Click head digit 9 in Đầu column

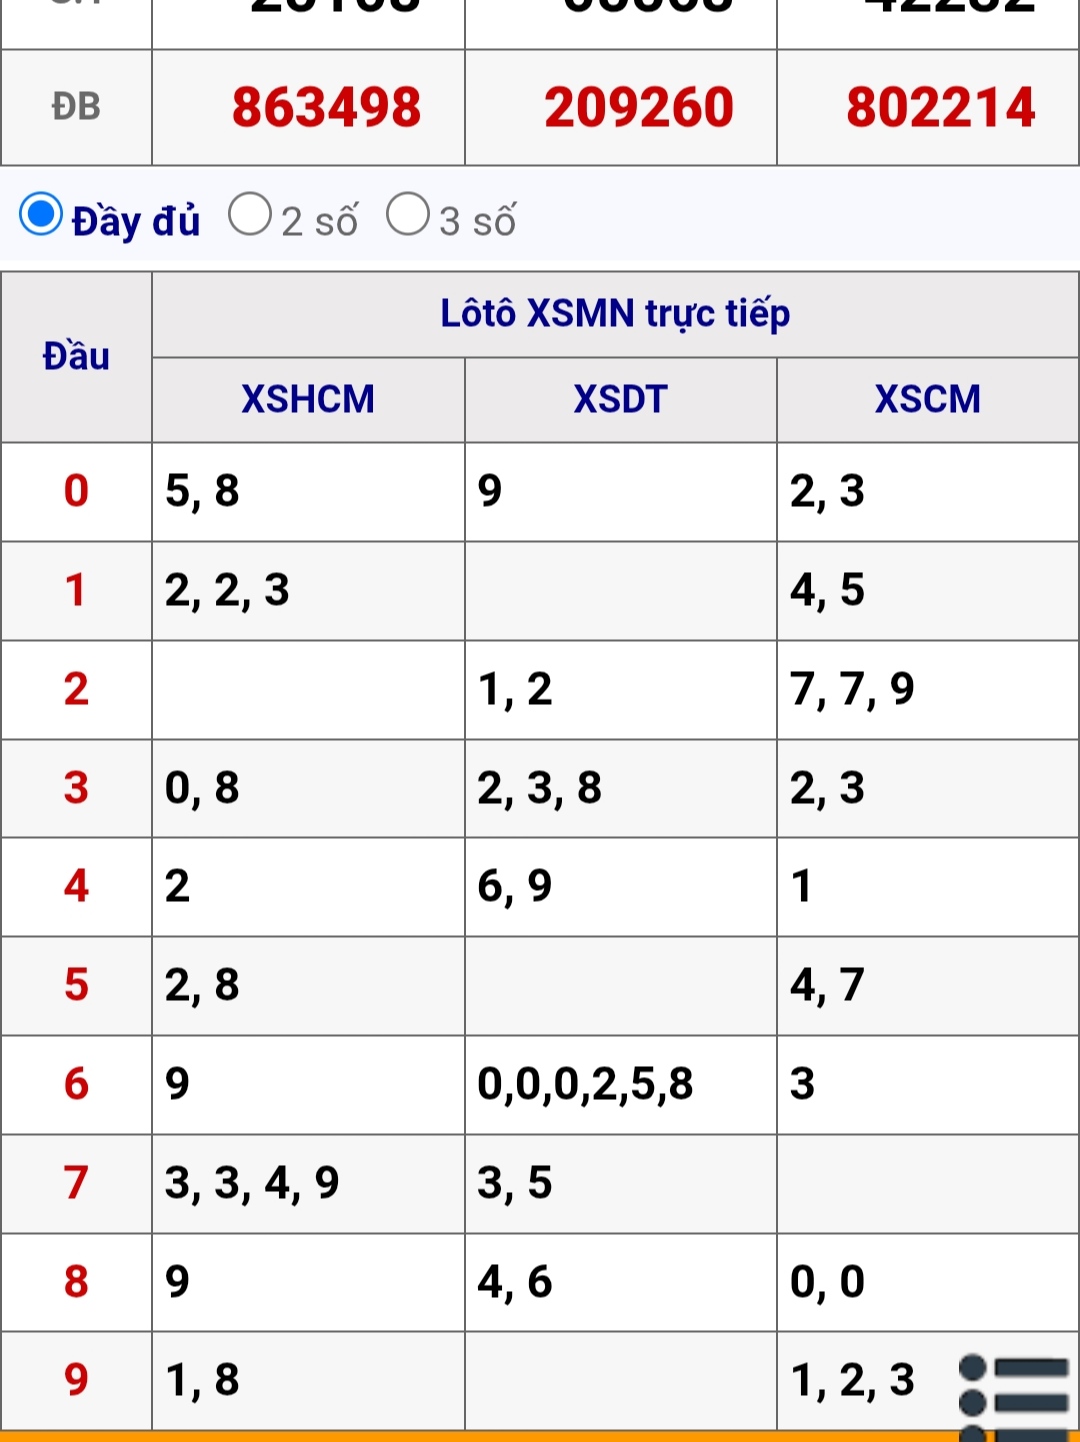(76, 1380)
